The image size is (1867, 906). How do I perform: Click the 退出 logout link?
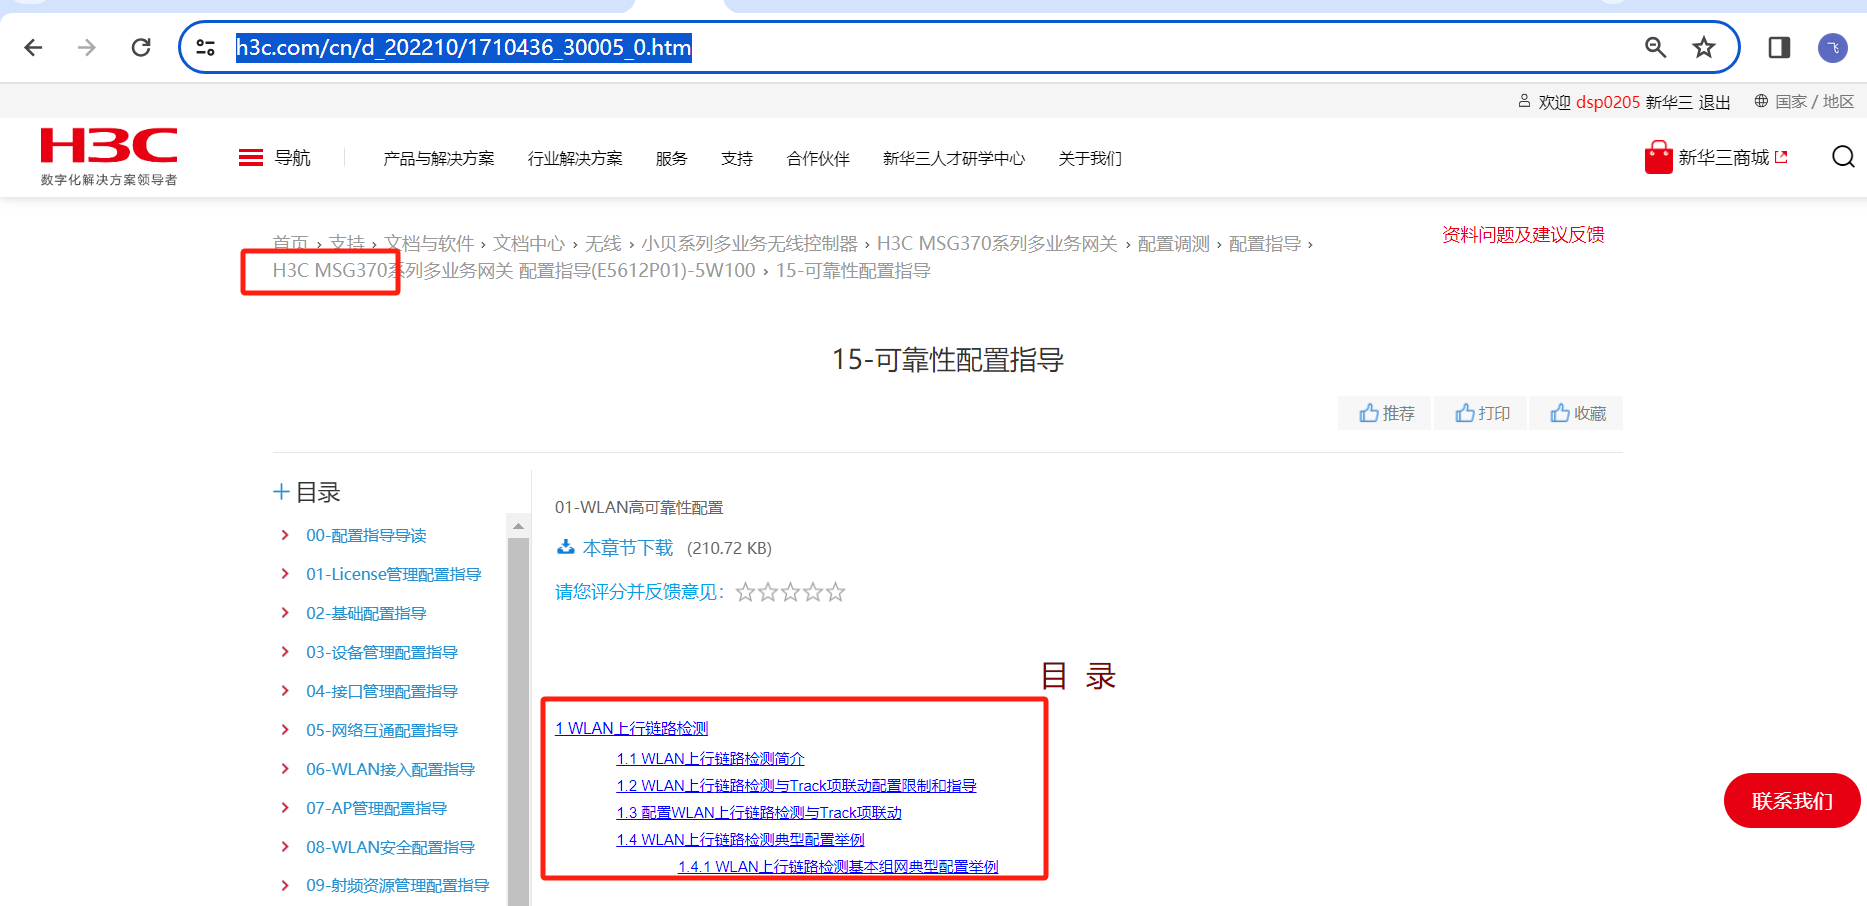coord(1714,102)
